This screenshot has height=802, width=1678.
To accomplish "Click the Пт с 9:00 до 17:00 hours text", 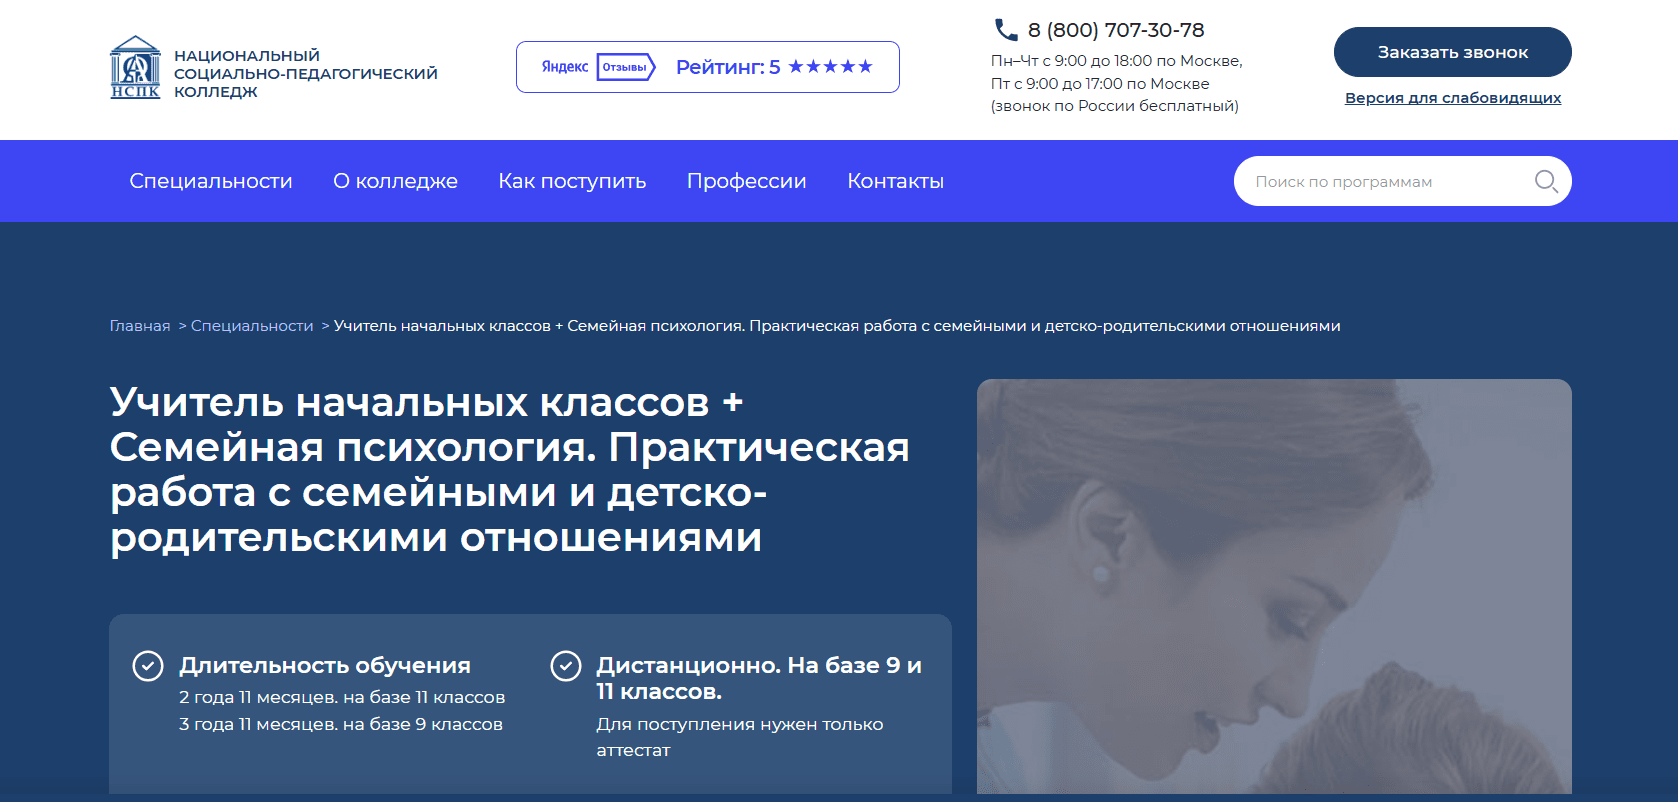I will [1100, 84].
